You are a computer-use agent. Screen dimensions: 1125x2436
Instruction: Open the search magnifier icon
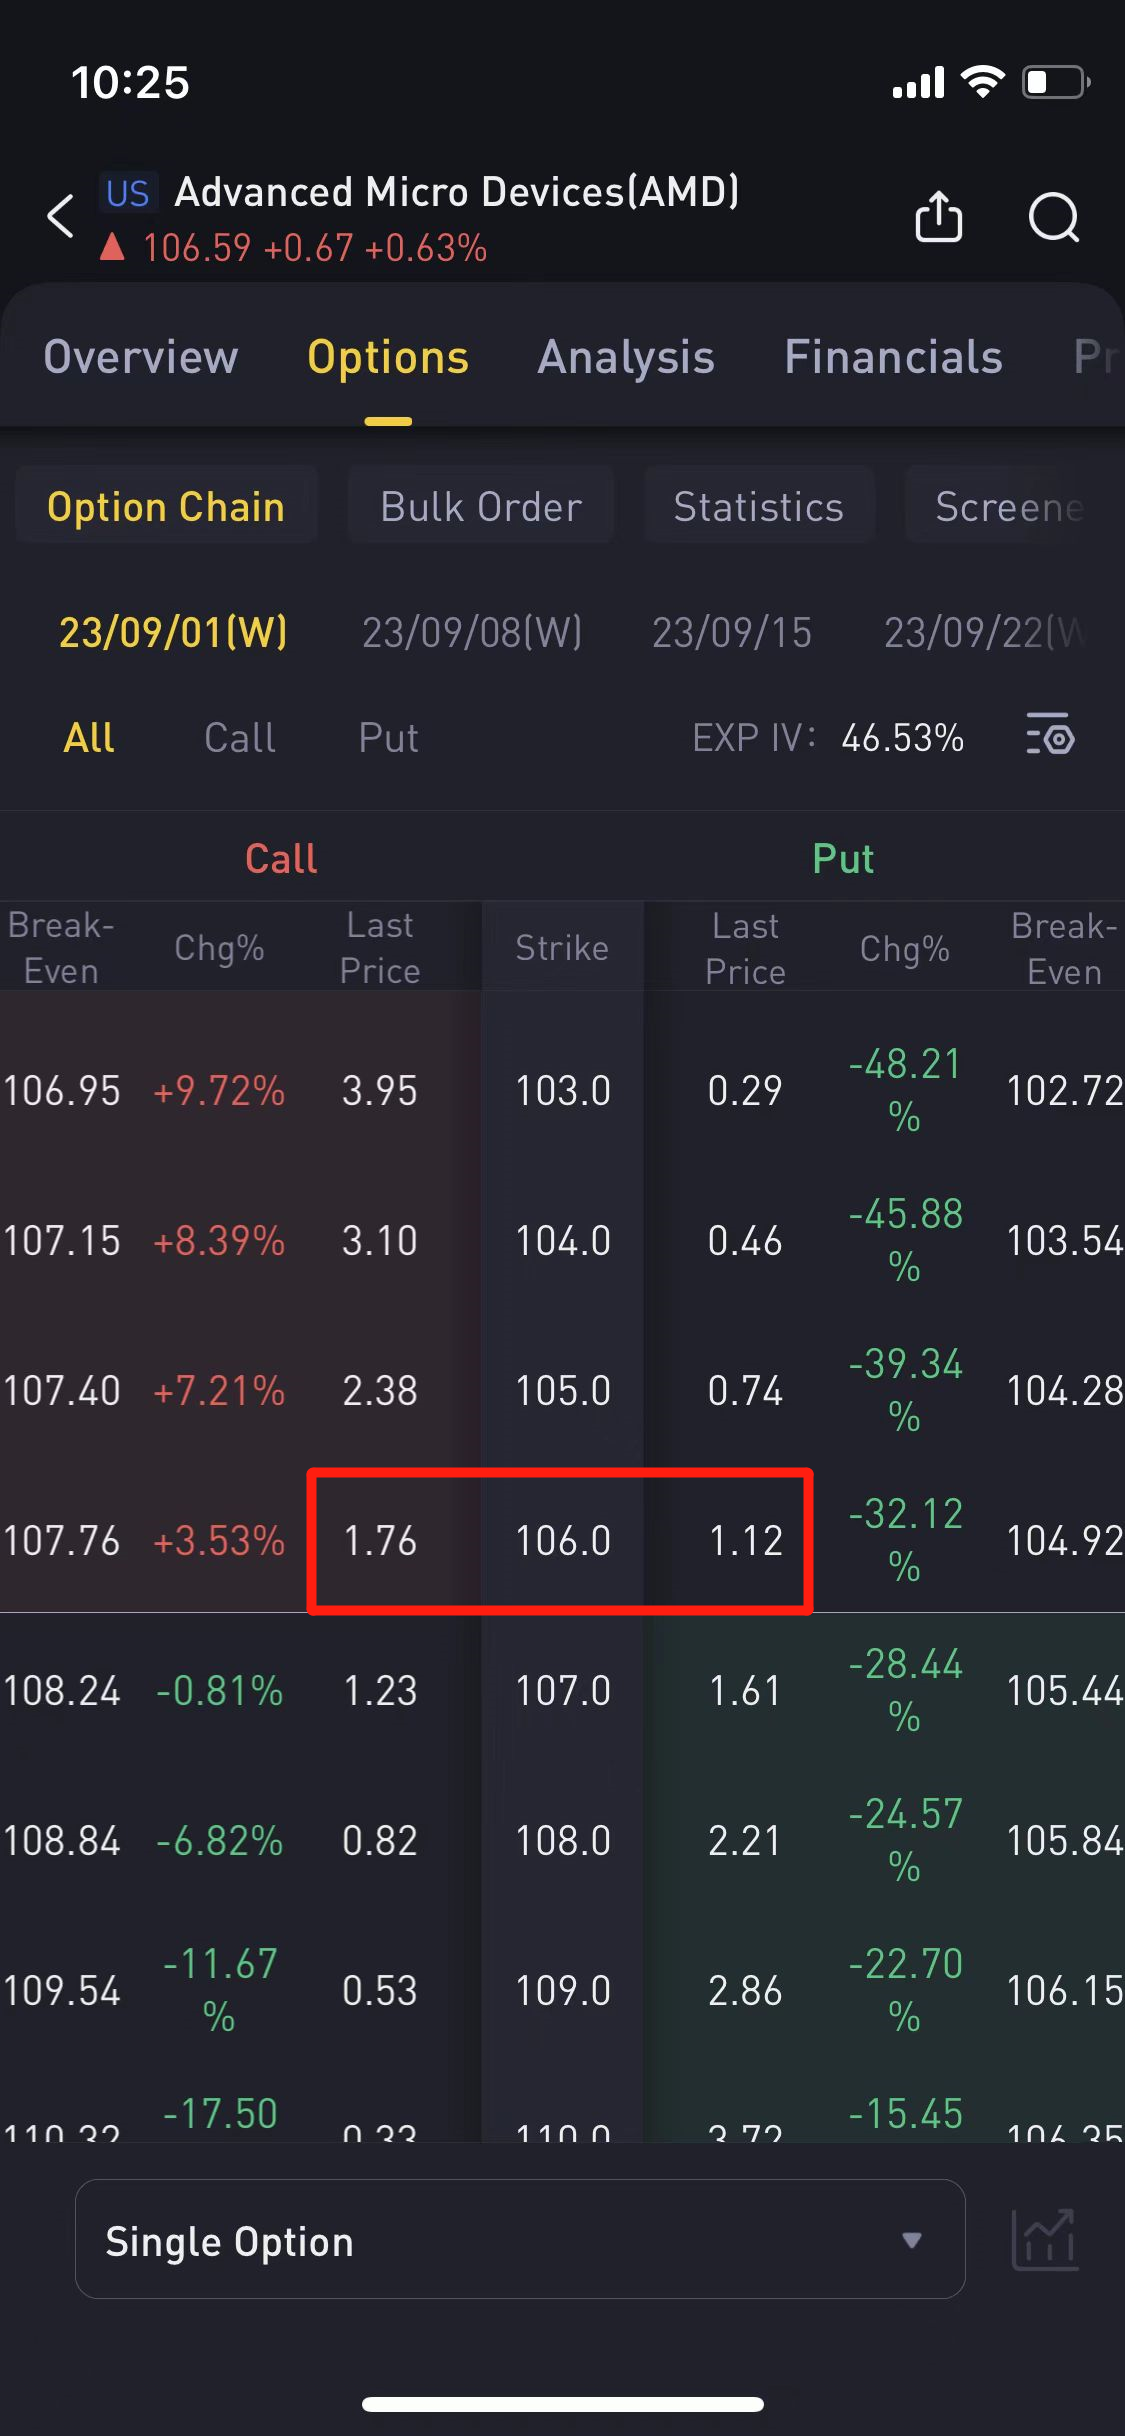pos(1053,216)
